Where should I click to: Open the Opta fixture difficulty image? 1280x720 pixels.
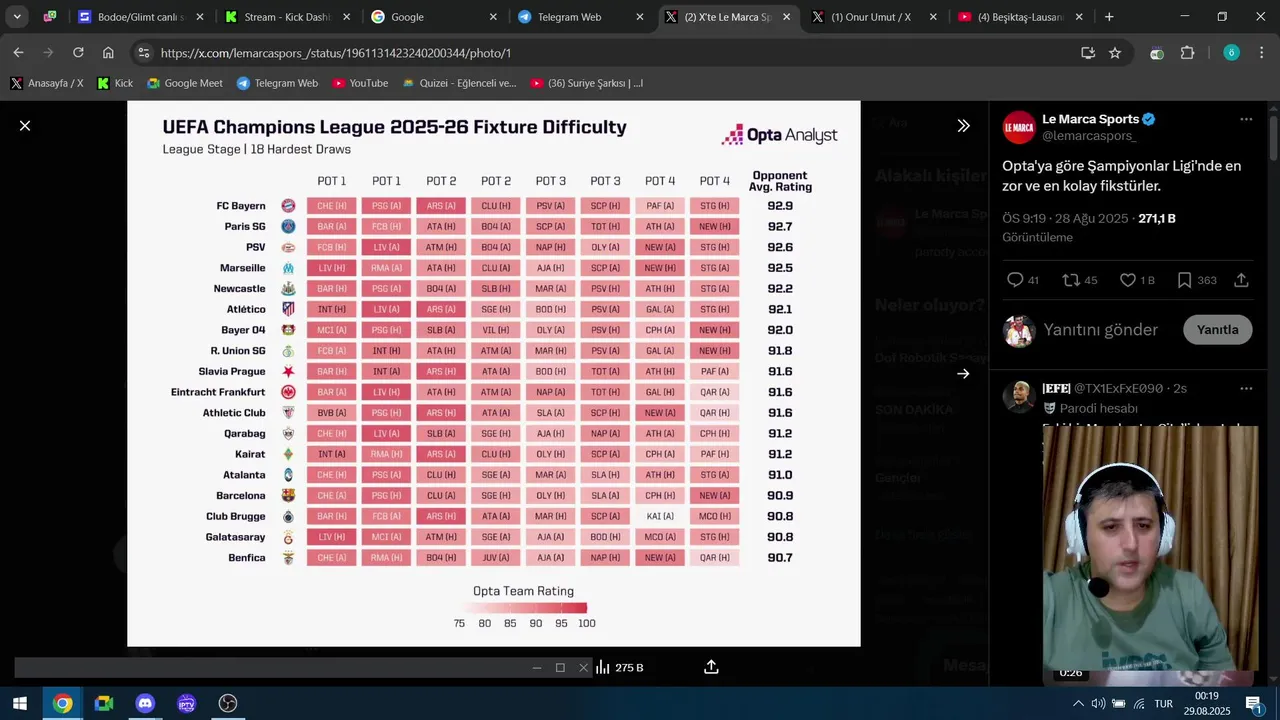coord(493,373)
